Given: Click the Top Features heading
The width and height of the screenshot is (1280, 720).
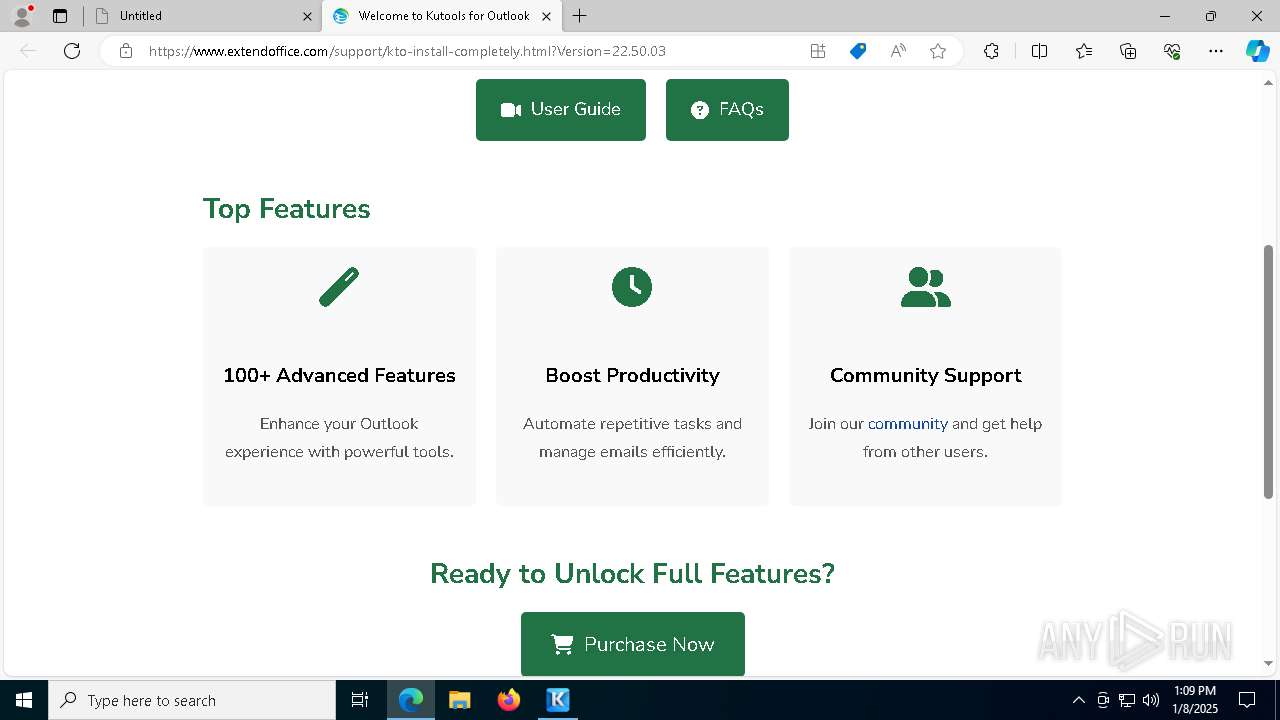Looking at the screenshot, I should click(x=287, y=209).
